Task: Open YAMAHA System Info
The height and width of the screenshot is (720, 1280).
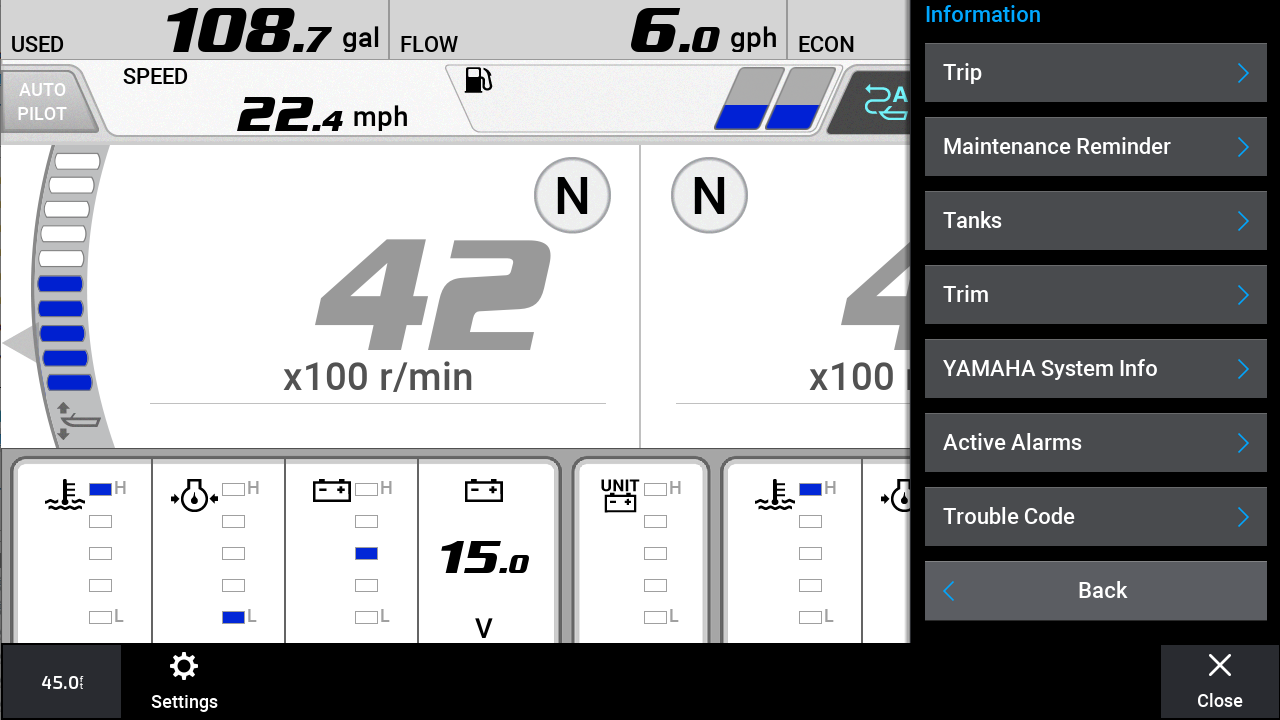Action: click(x=1095, y=369)
